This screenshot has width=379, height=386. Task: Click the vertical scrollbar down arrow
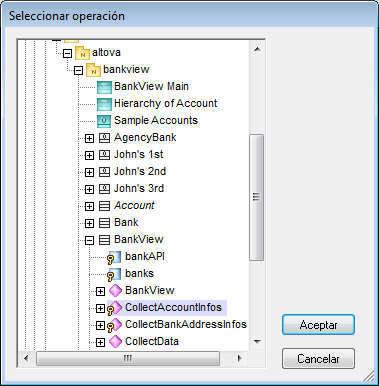click(257, 342)
